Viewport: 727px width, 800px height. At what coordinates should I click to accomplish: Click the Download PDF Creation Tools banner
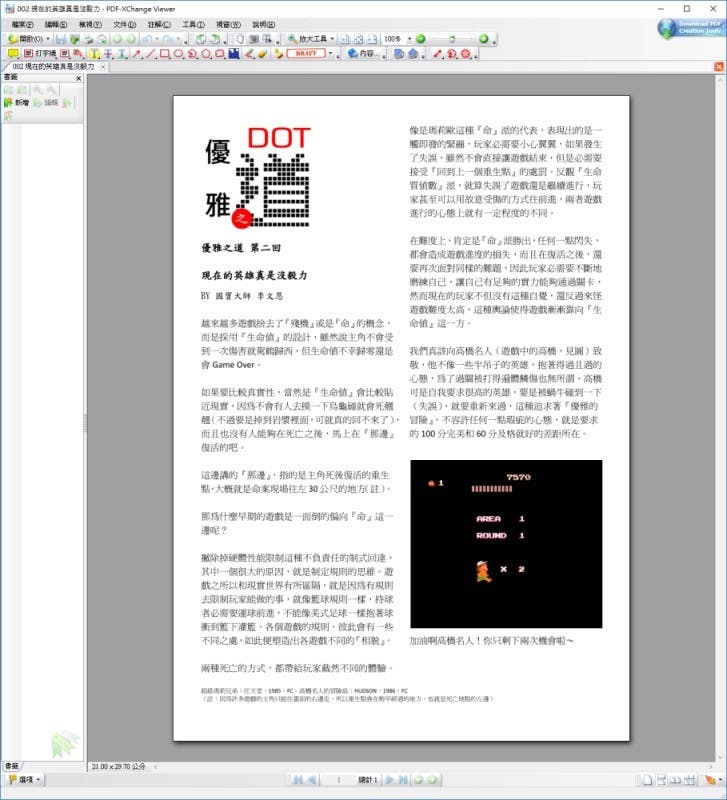690,28
